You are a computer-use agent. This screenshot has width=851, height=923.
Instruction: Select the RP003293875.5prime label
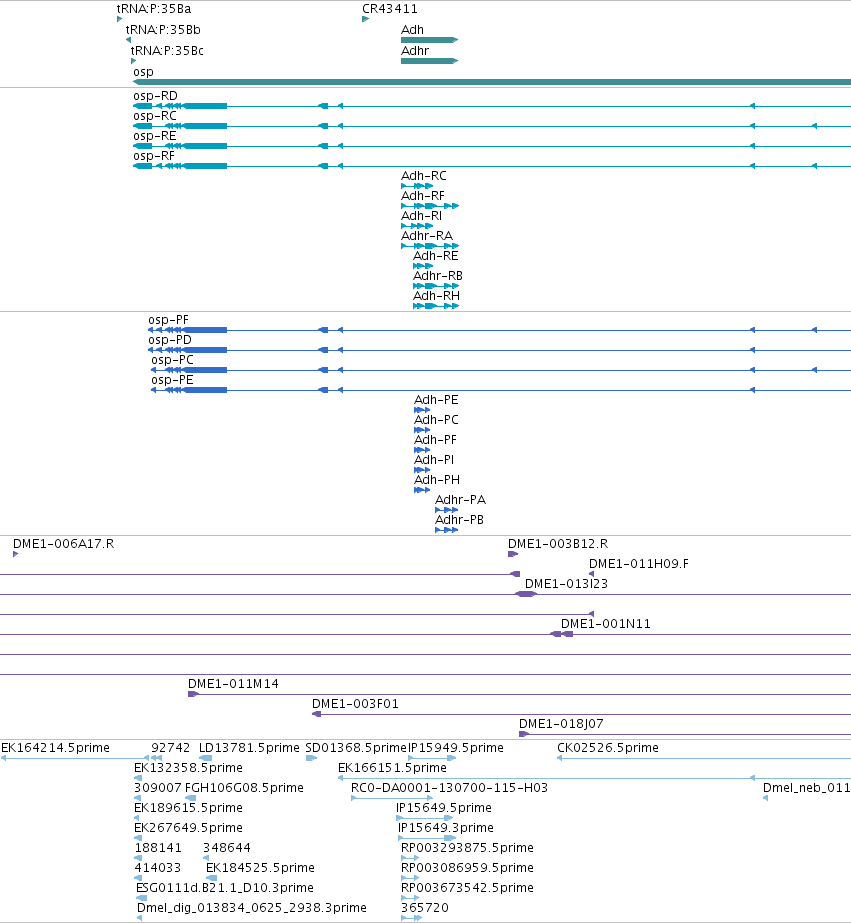[467, 848]
